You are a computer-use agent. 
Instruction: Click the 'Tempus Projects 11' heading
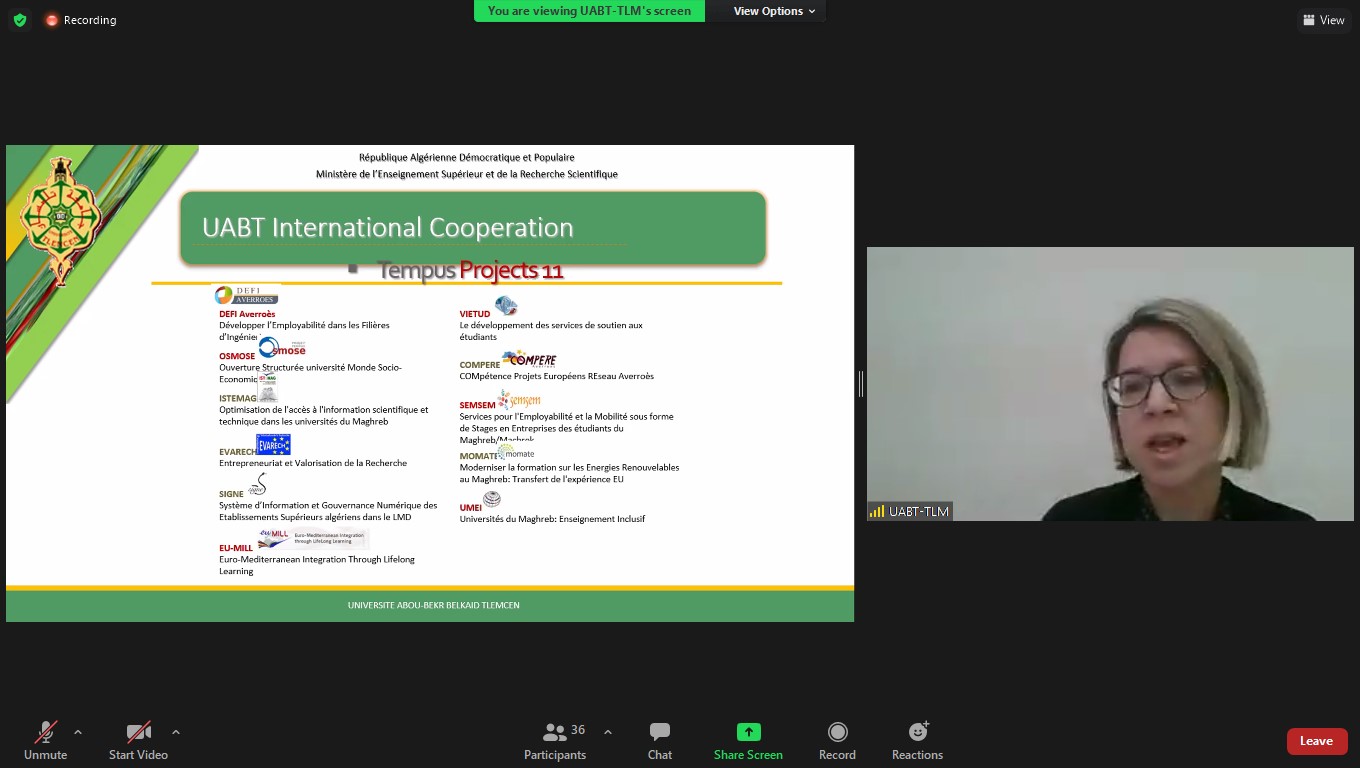point(470,270)
